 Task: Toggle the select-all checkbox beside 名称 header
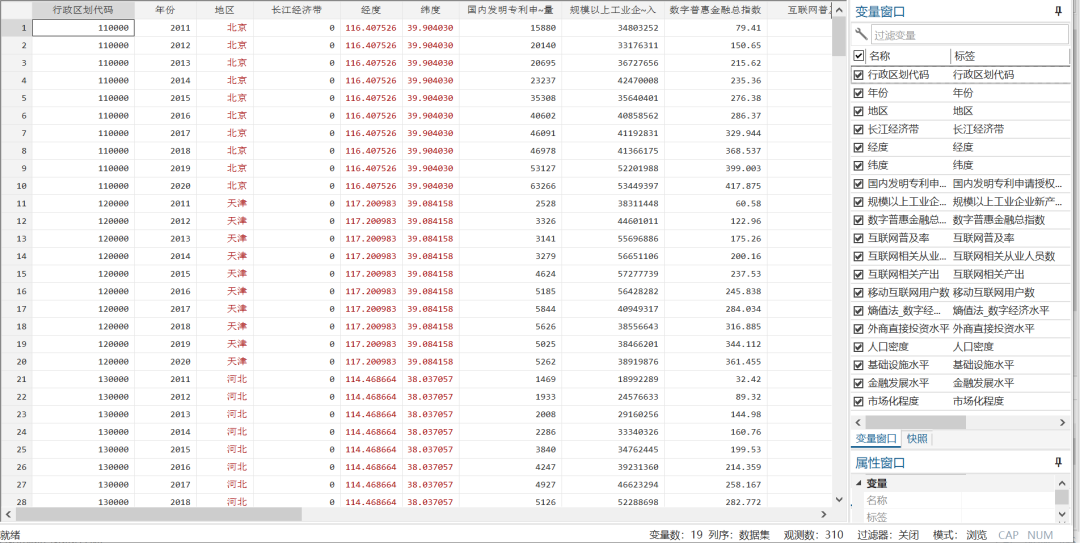coord(858,56)
